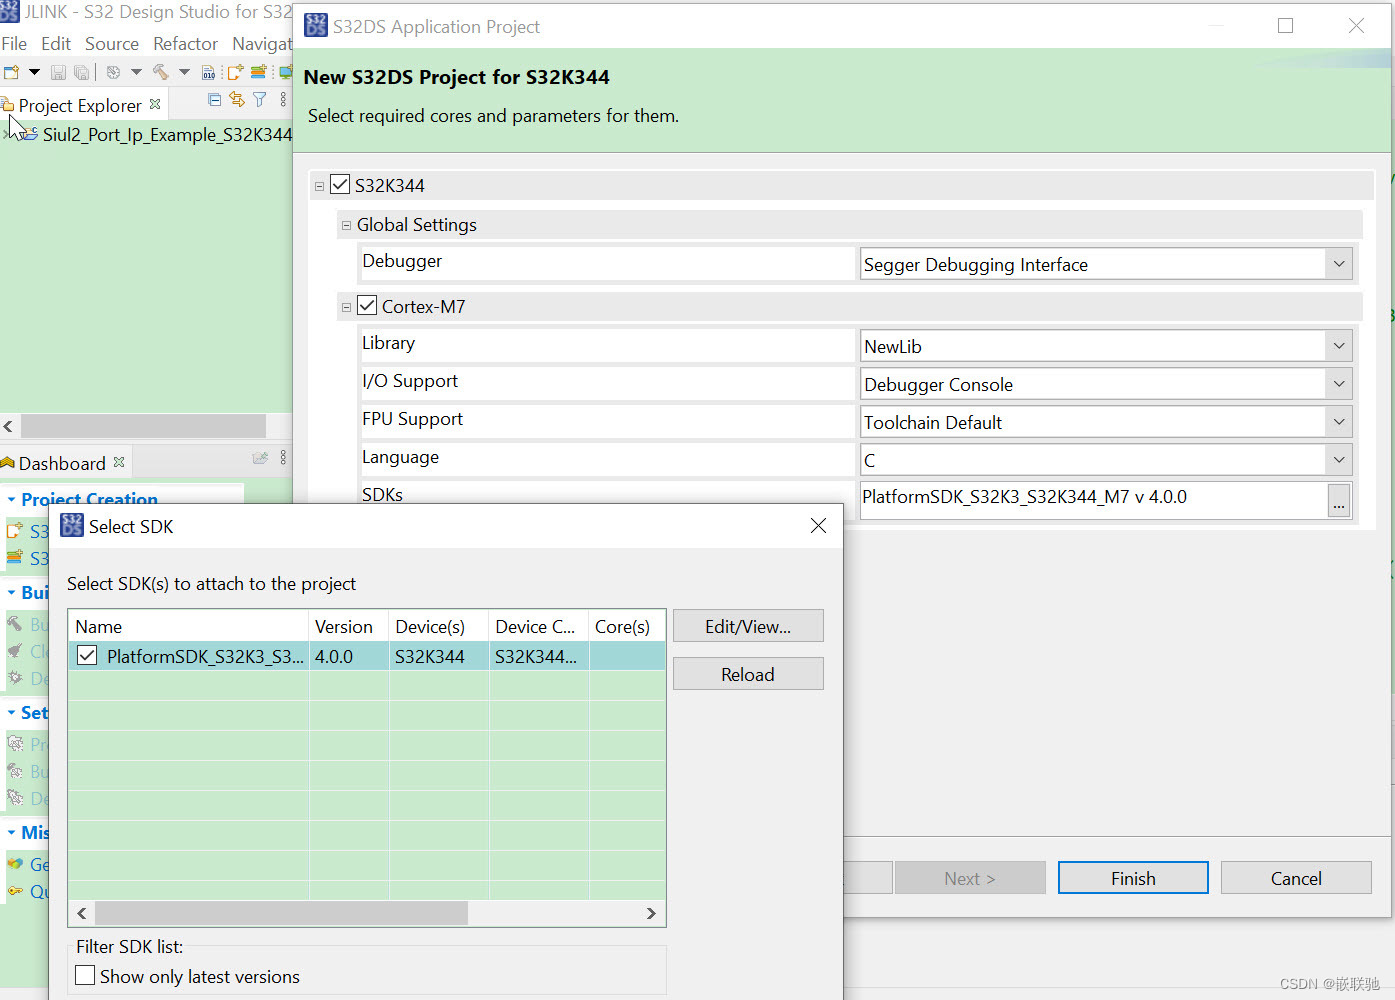Image resolution: width=1395 pixels, height=1000 pixels.
Task: Open the Navigate menu
Action: [x=262, y=43]
